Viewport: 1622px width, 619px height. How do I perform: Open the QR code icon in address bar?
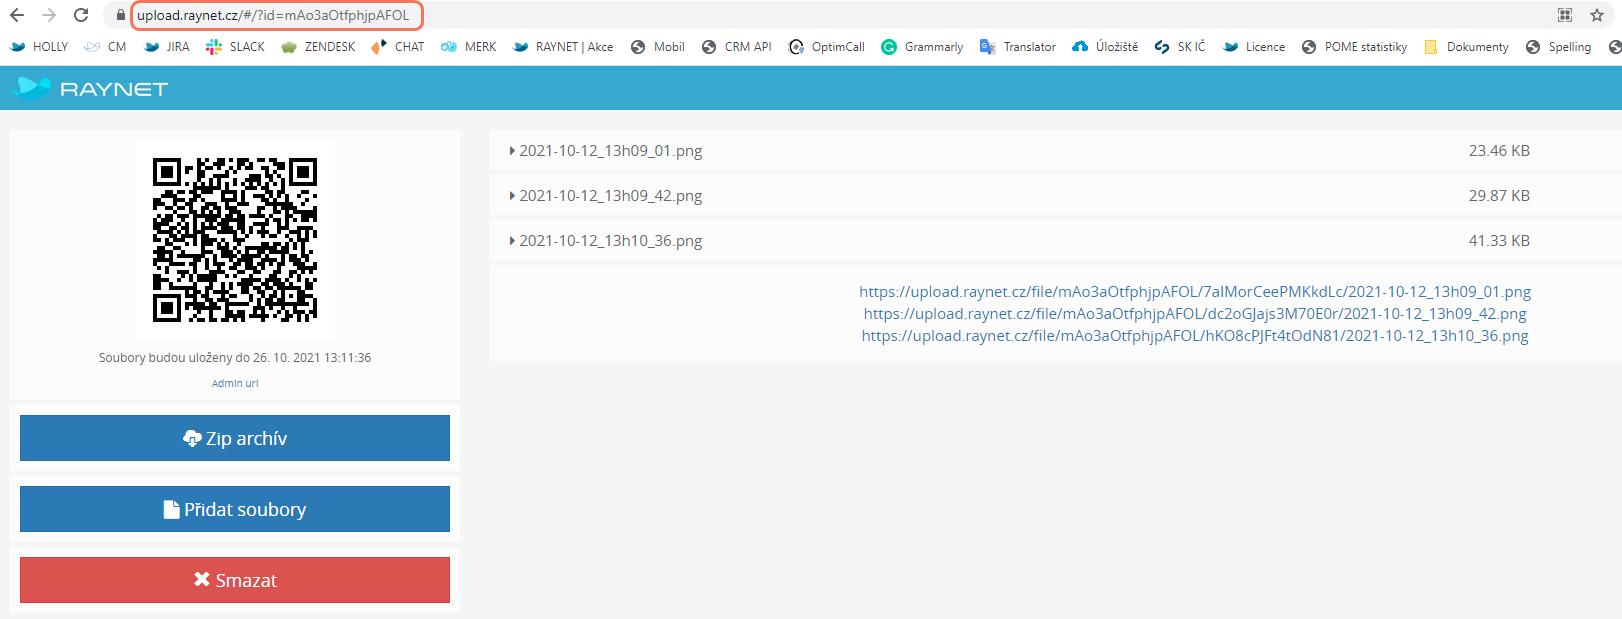tap(1565, 15)
